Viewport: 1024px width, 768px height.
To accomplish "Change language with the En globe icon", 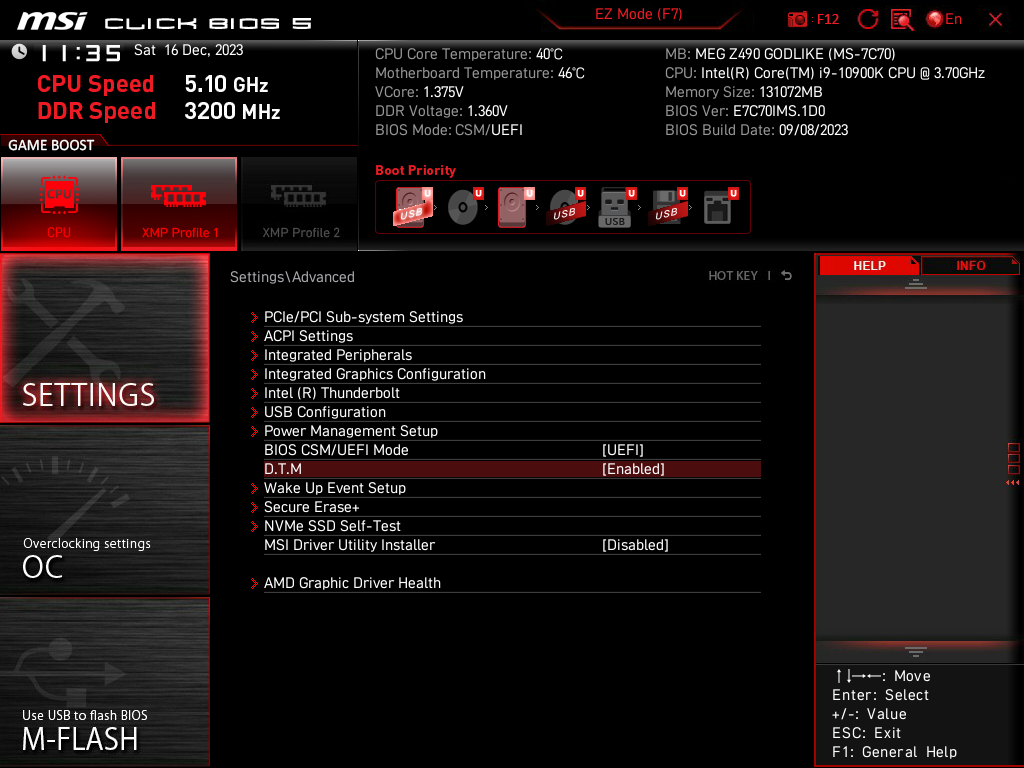I will click(x=944, y=20).
